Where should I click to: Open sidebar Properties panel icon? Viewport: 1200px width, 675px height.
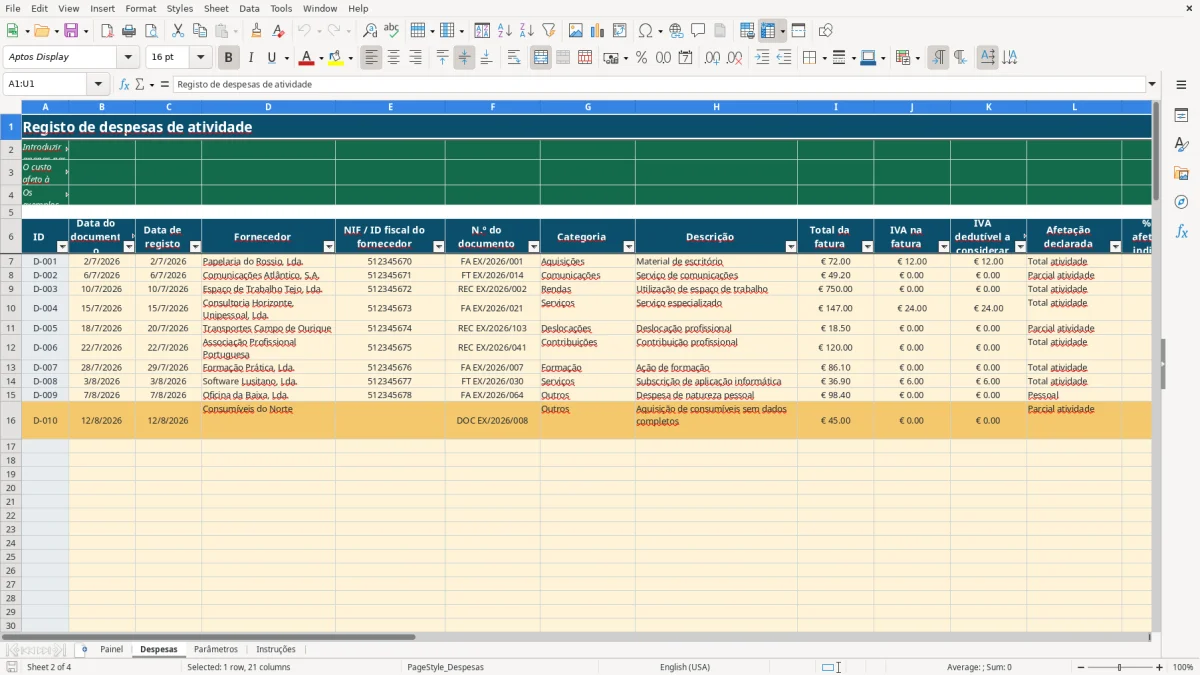point(1181,116)
